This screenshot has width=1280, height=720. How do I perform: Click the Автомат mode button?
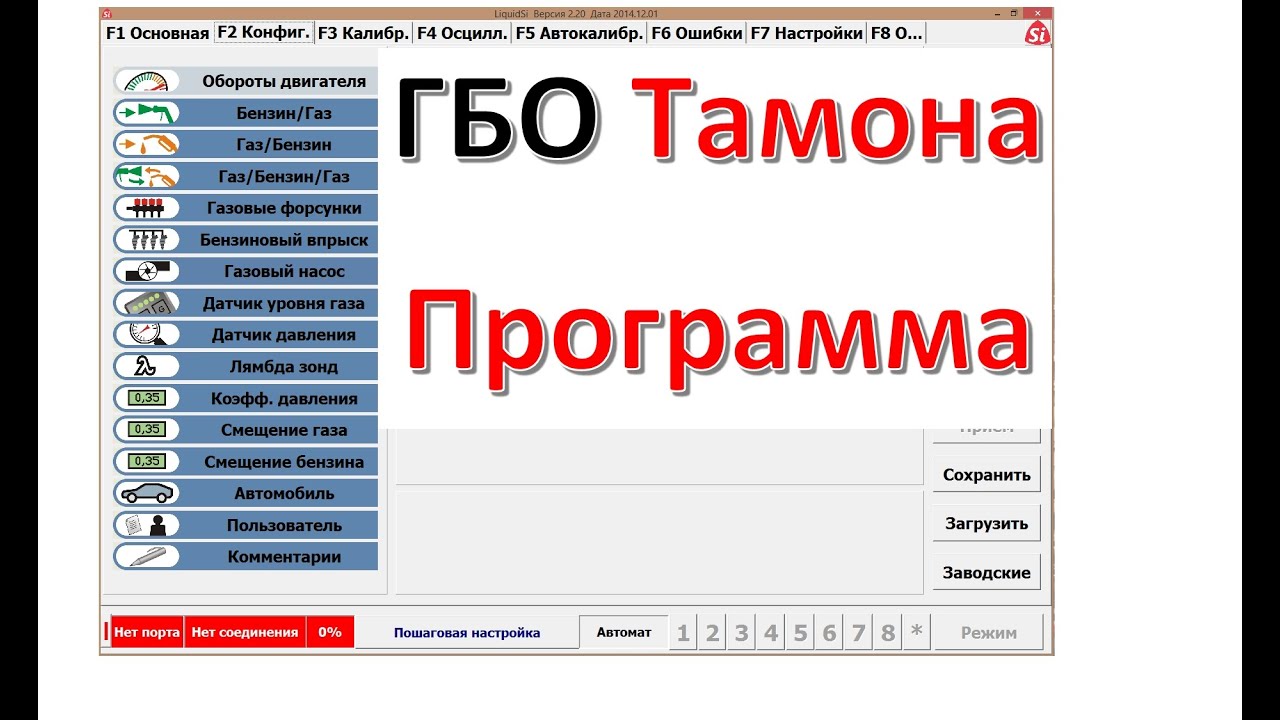(624, 632)
